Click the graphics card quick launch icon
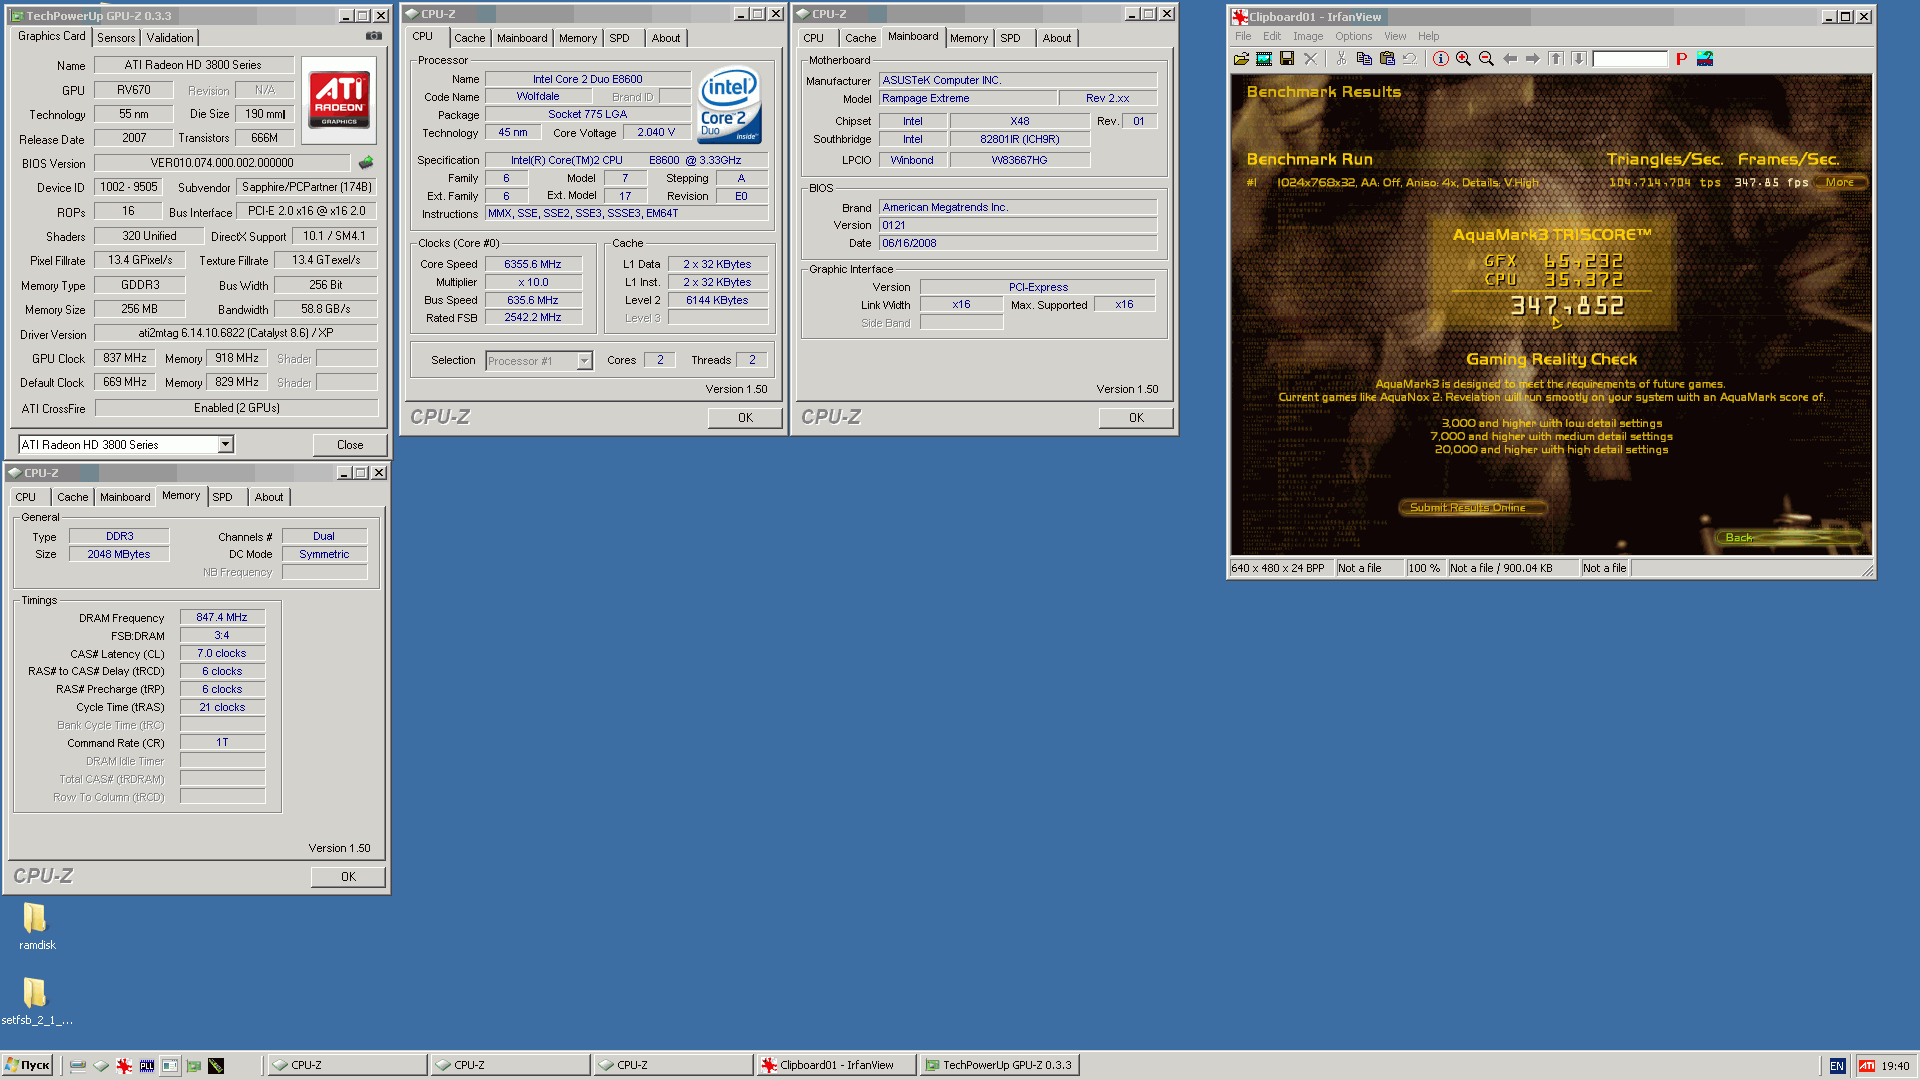Image resolution: width=1920 pixels, height=1080 pixels. pos(193,1066)
